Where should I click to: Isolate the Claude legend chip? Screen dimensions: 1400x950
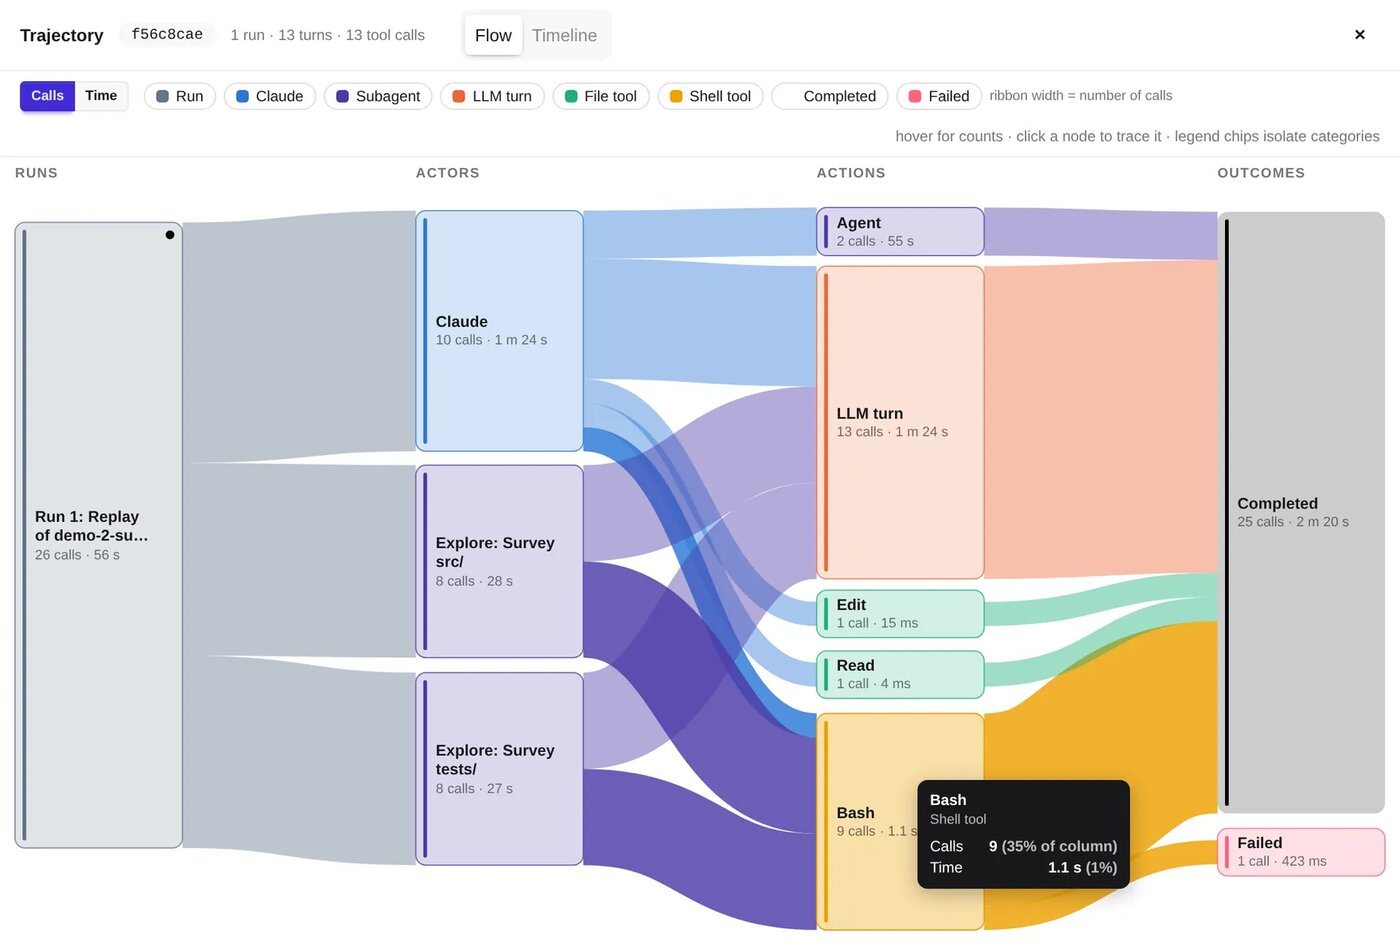click(270, 96)
